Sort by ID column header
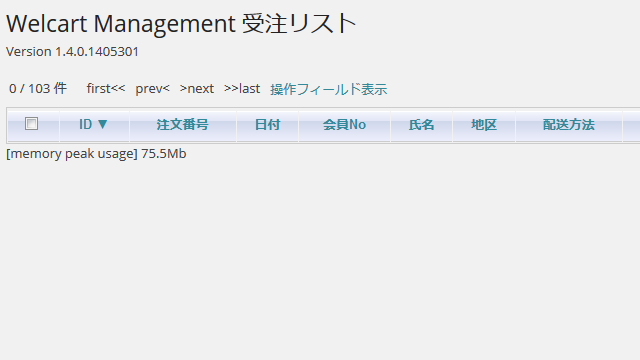This screenshot has height=360, width=640. [93, 124]
